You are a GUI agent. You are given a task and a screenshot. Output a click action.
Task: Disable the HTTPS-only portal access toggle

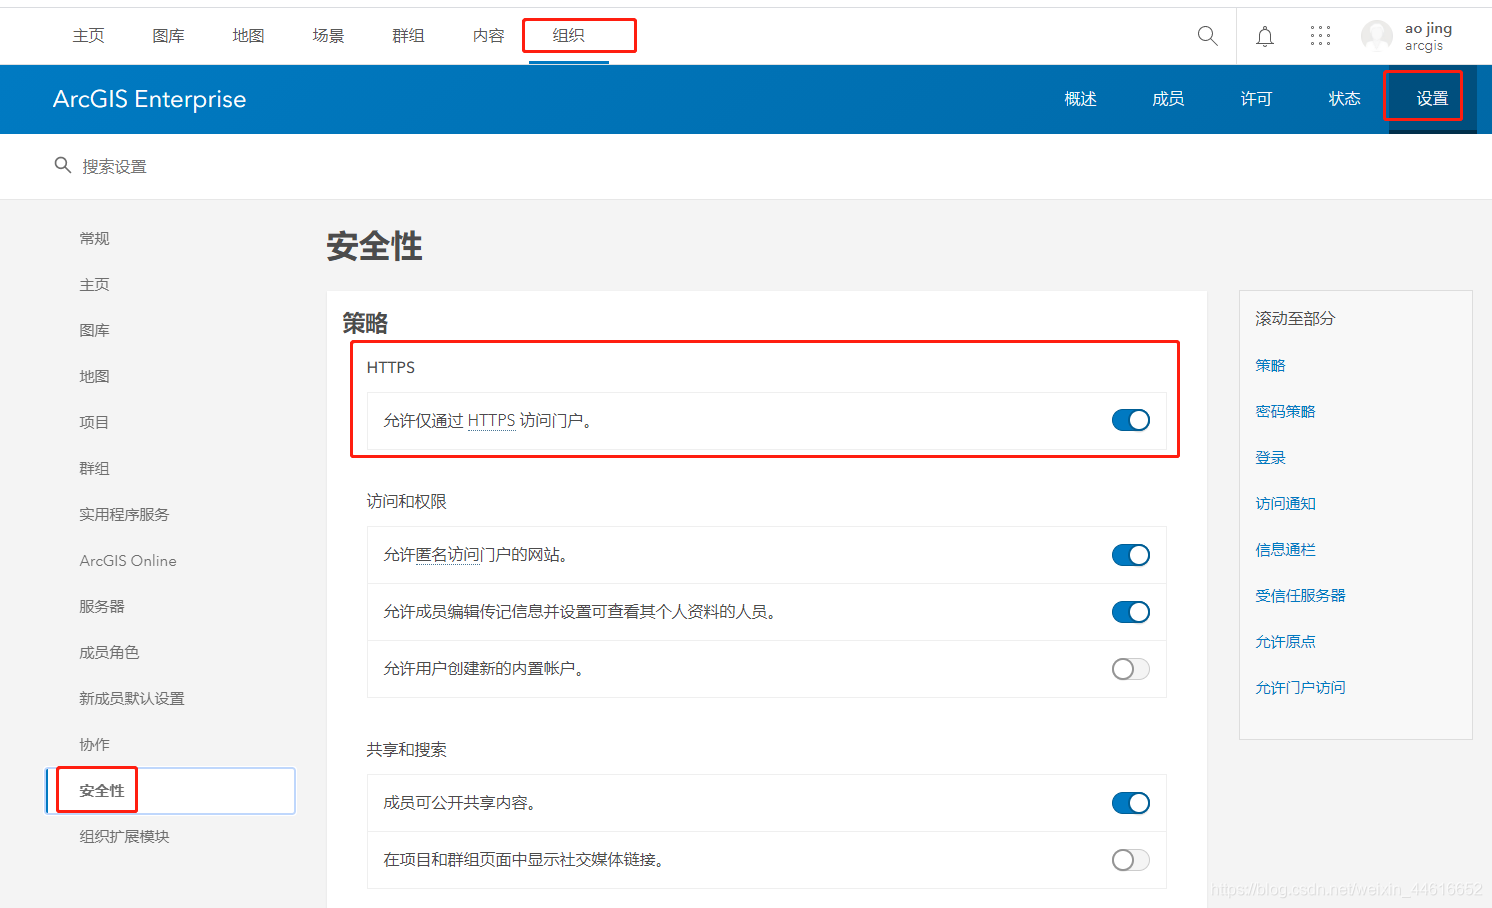tap(1130, 421)
